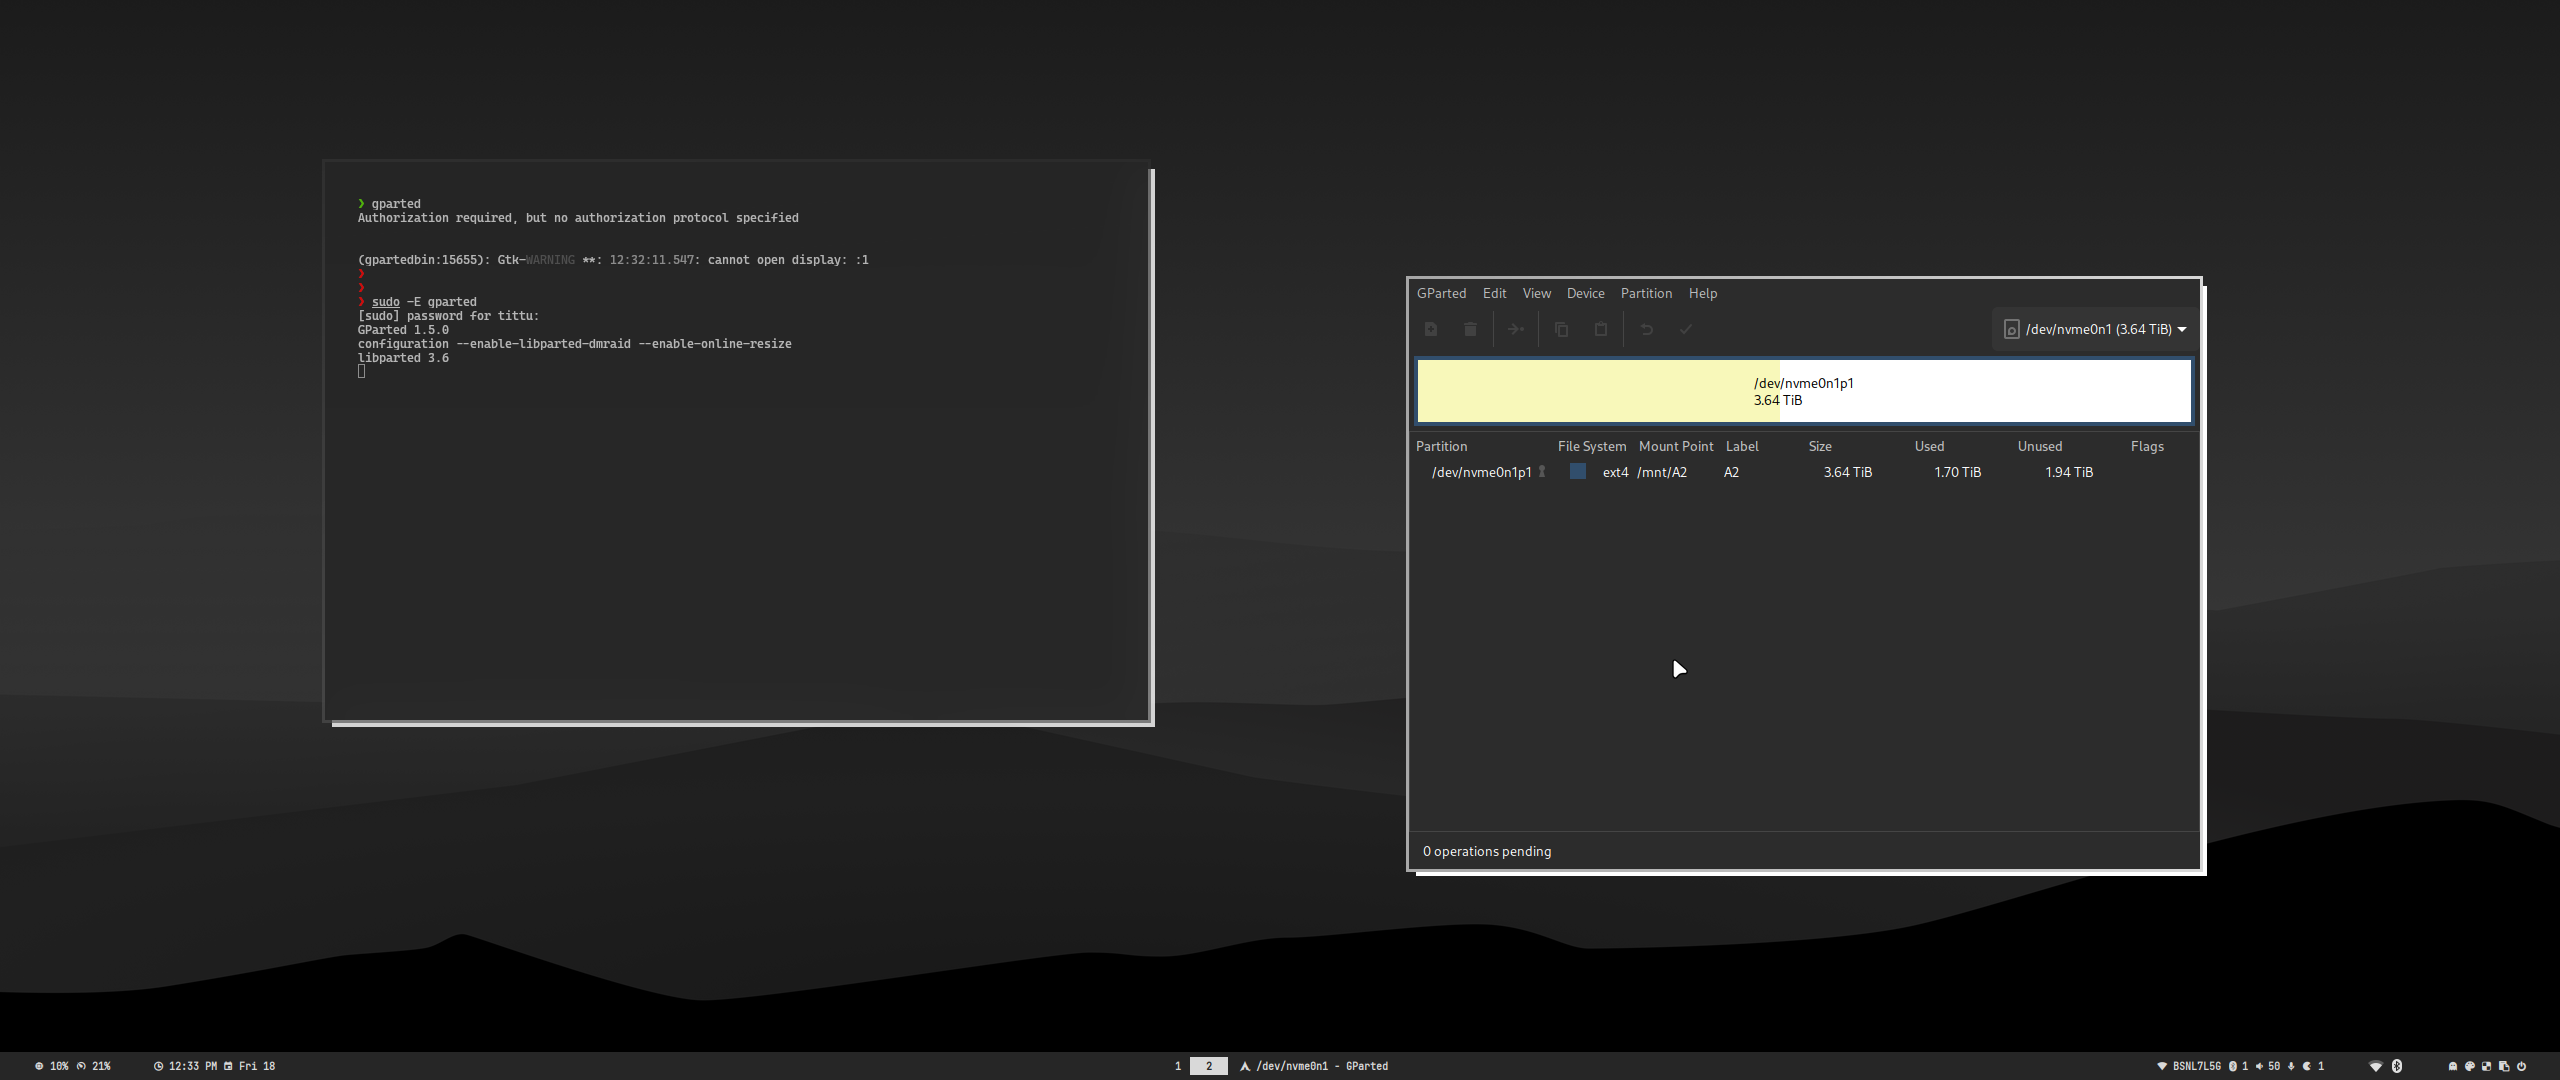Click the palette icon in the system bar
Viewport: 2560px width, 1080px height.
(2470, 1066)
